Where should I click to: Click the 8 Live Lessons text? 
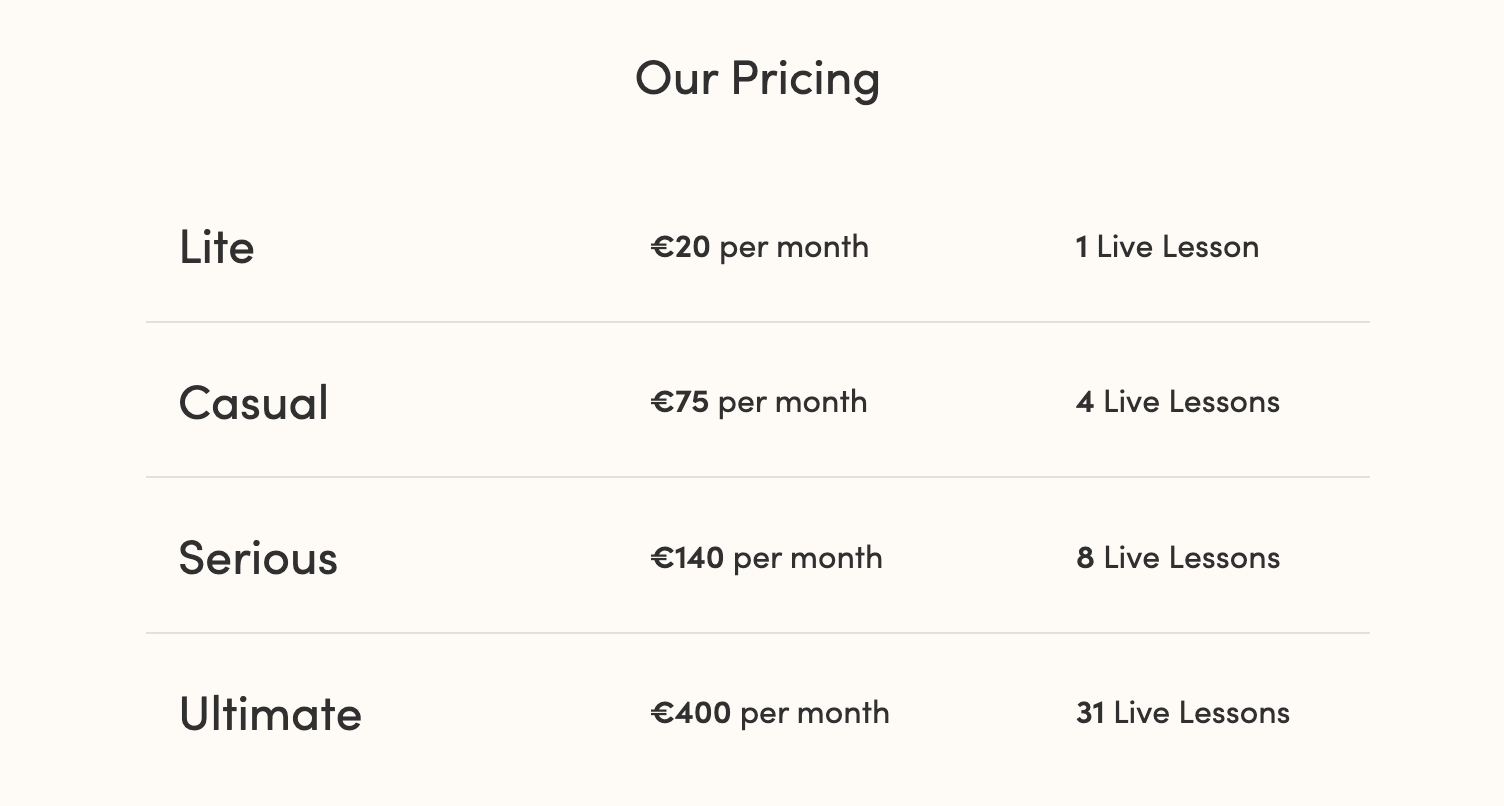(x=1178, y=558)
